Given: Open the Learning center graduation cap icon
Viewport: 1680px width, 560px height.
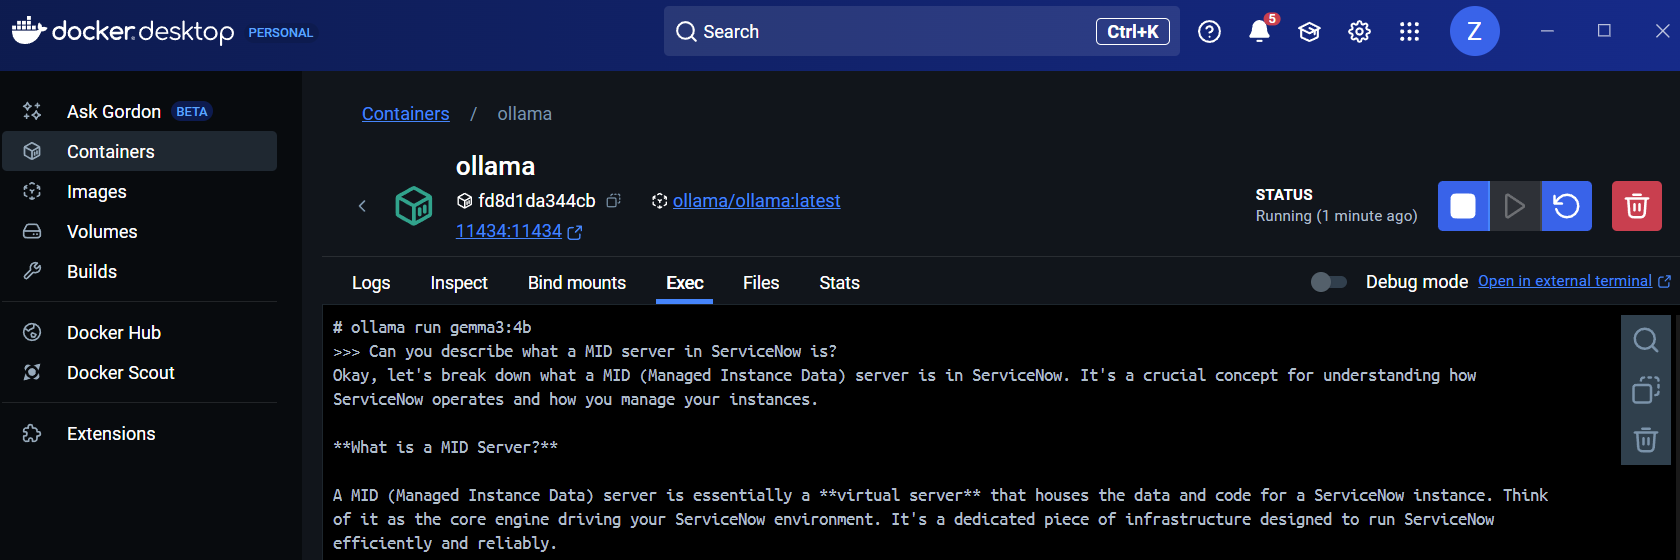Looking at the screenshot, I should (x=1309, y=32).
